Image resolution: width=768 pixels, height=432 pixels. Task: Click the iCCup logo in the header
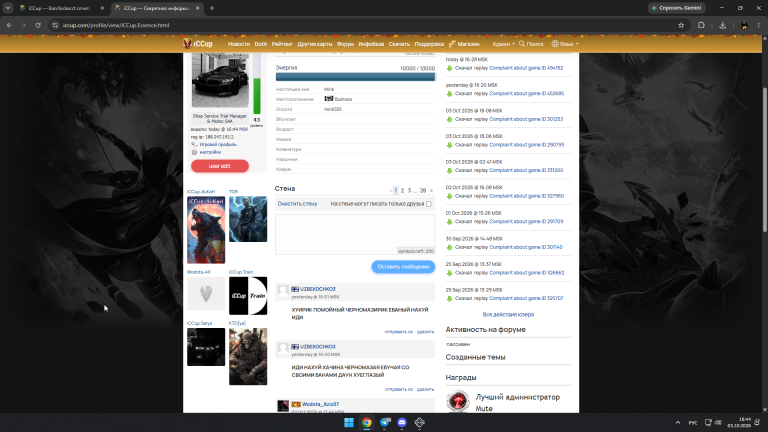click(198, 44)
